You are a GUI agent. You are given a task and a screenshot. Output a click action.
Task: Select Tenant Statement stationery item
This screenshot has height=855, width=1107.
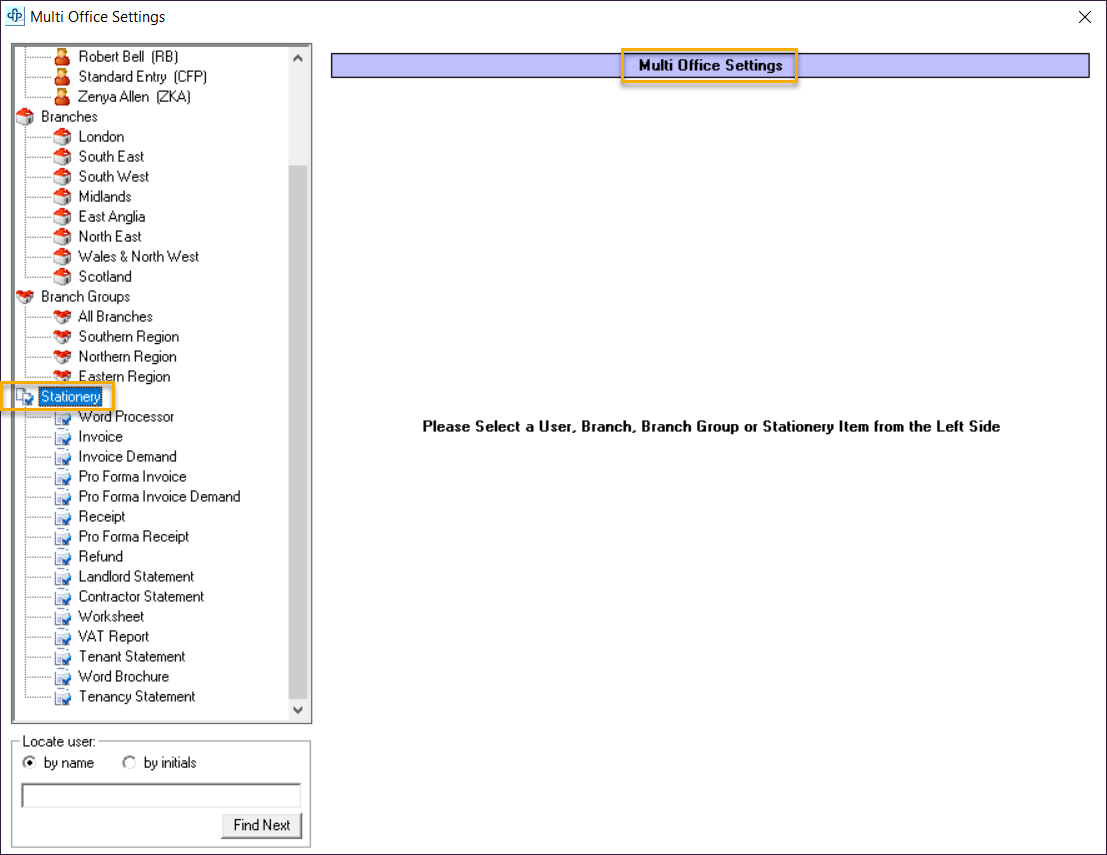pyautogui.click(x=132, y=657)
